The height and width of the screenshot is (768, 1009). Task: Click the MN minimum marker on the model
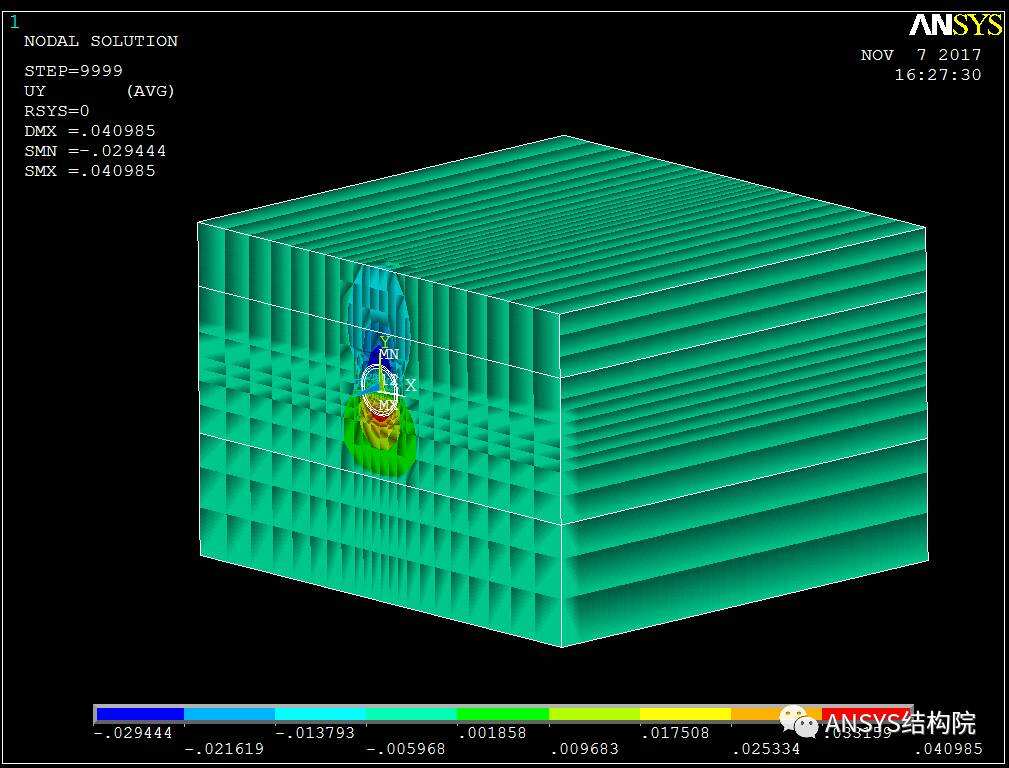(x=389, y=354)
